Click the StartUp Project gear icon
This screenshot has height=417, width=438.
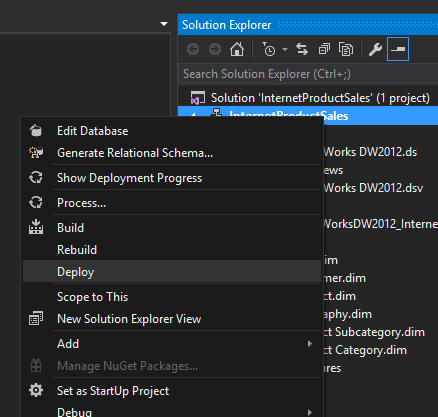tap(36, 390)
